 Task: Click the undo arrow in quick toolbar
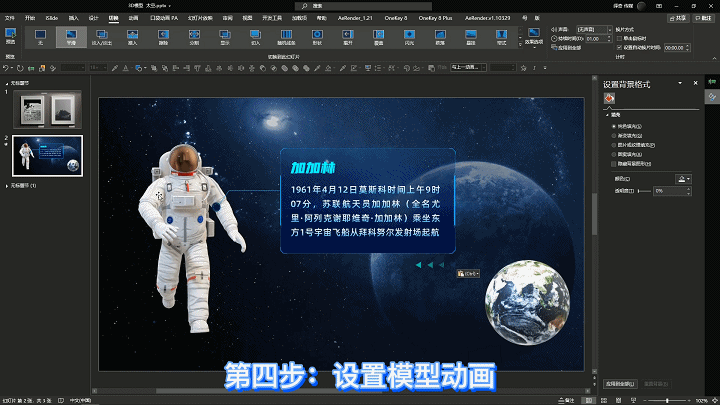pyautogui.click(x=6, y=68)
